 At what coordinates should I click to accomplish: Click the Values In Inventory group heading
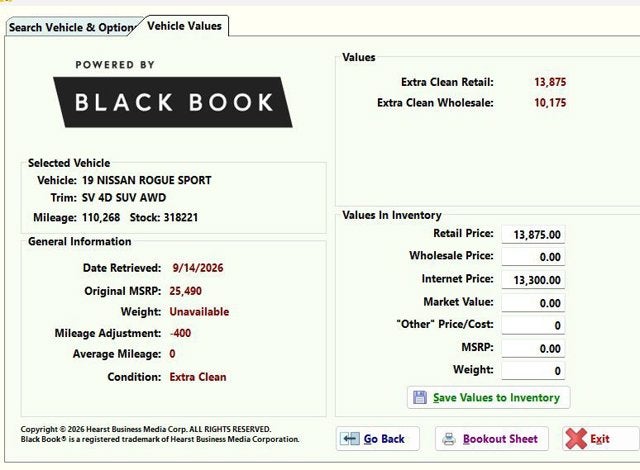click(x=392, y=215)
